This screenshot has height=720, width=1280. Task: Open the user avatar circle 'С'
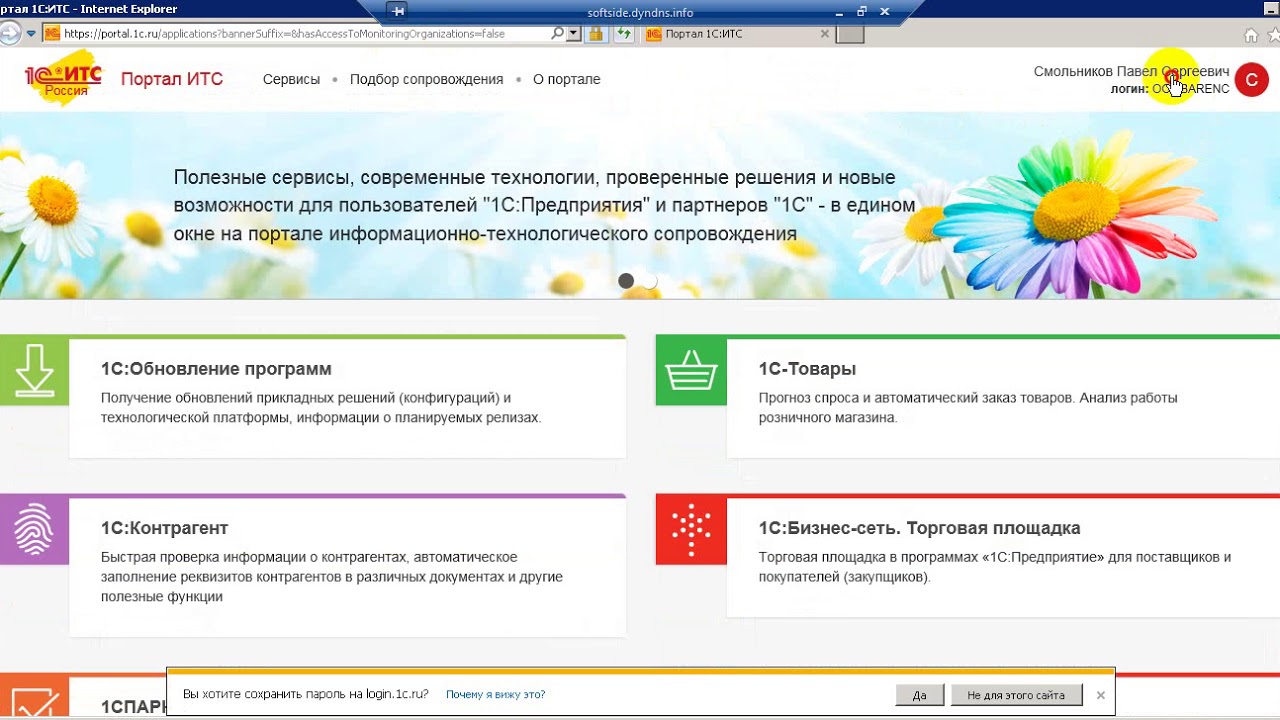(x=1251, y=79)
